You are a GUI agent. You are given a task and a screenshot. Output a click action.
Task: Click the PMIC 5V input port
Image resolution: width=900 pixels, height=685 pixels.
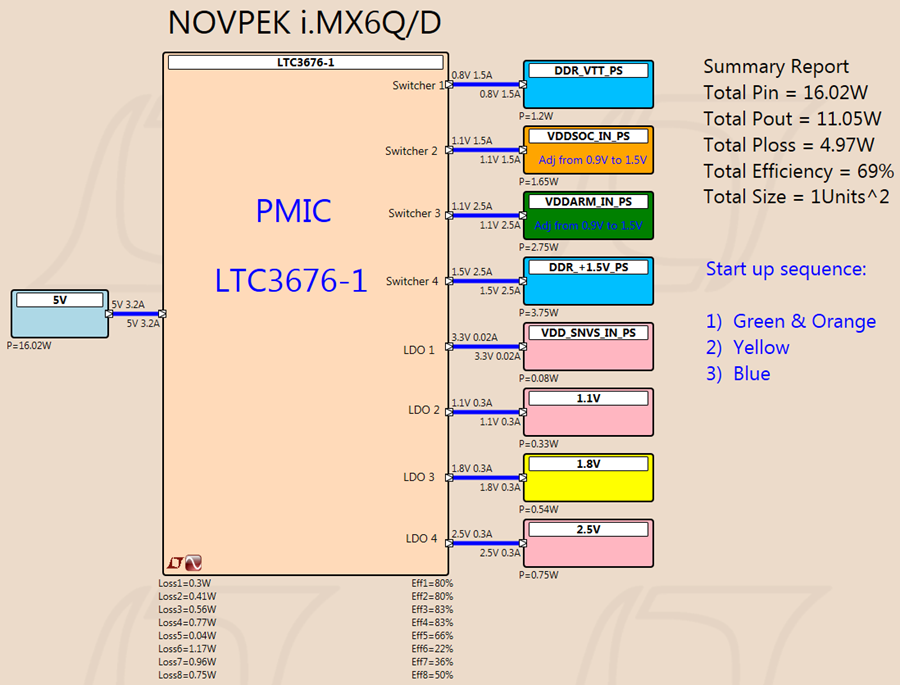click(162, 314)
